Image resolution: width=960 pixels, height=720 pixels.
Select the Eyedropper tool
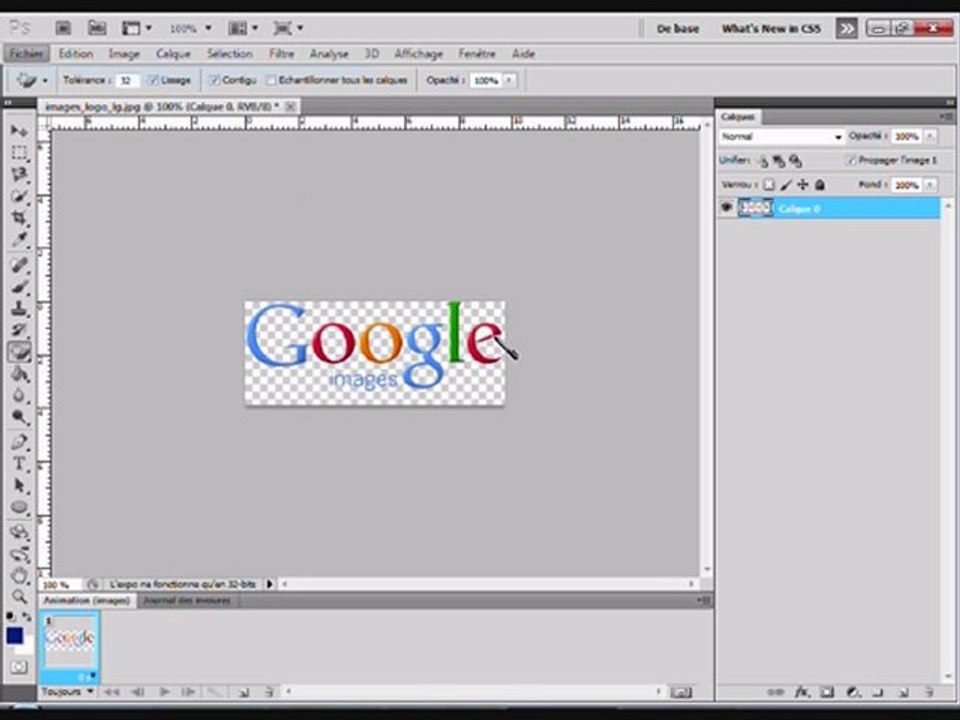(x=19, y=239)
